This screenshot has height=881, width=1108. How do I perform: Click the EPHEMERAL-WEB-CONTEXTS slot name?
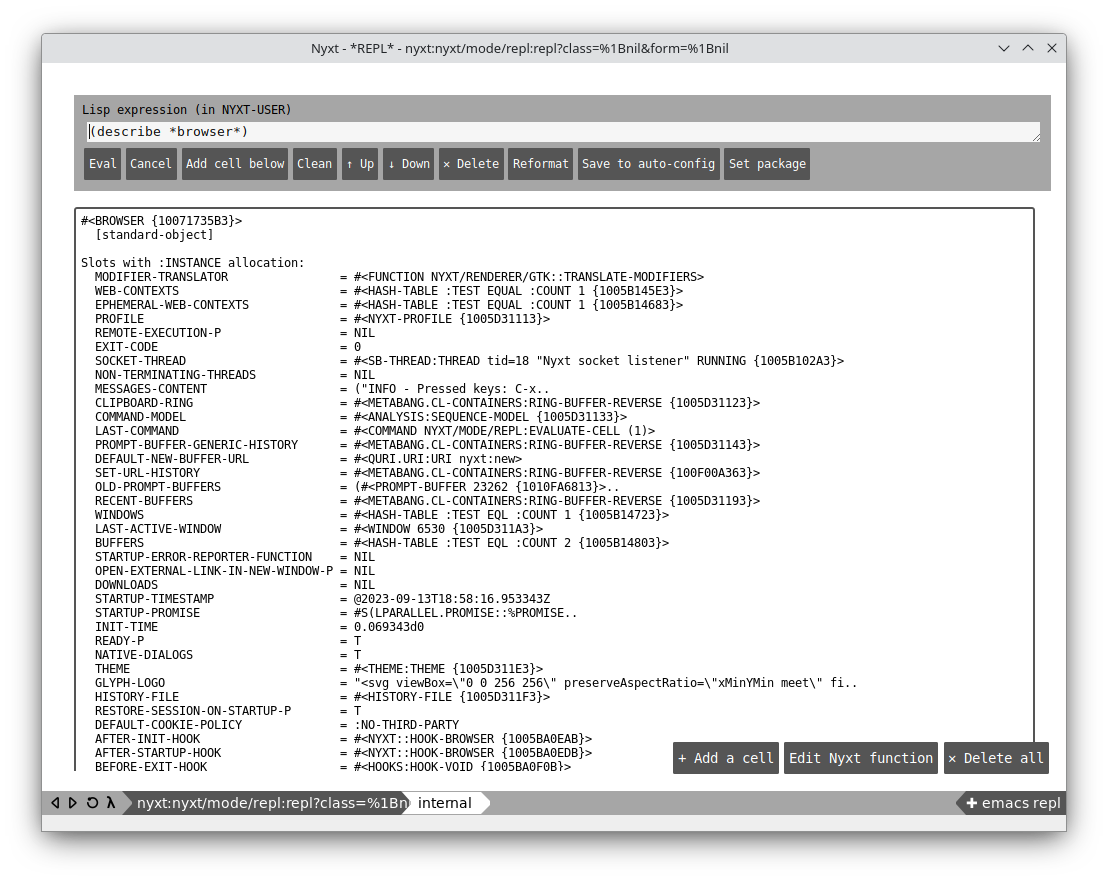[172, 305]
